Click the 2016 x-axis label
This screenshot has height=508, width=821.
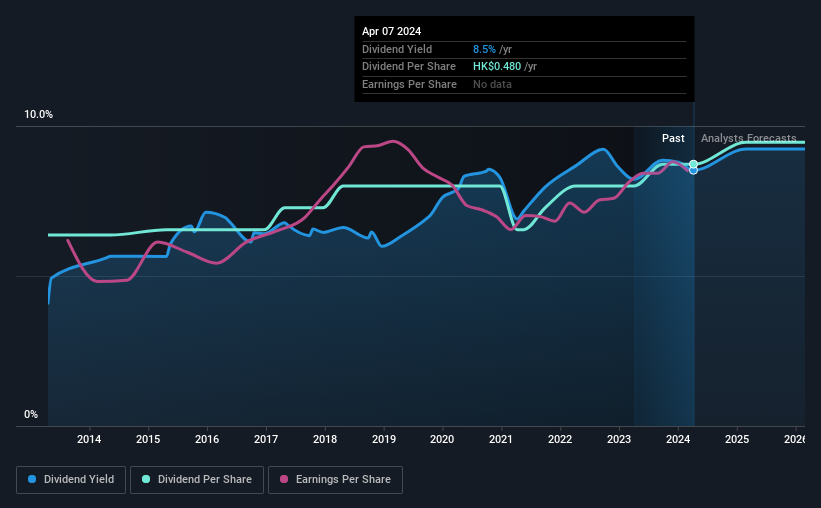pyautogui.click(x=207, y=439)
